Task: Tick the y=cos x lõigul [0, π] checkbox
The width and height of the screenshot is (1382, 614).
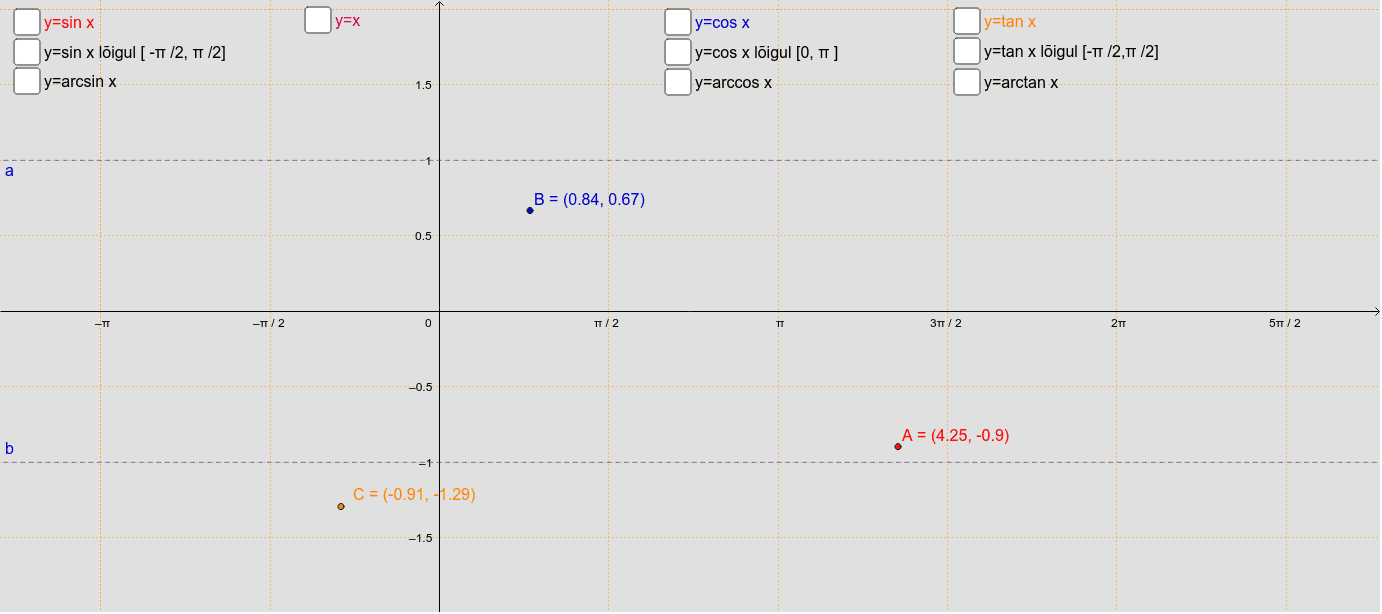Action: pyautogui.click(x=678, y=52)
